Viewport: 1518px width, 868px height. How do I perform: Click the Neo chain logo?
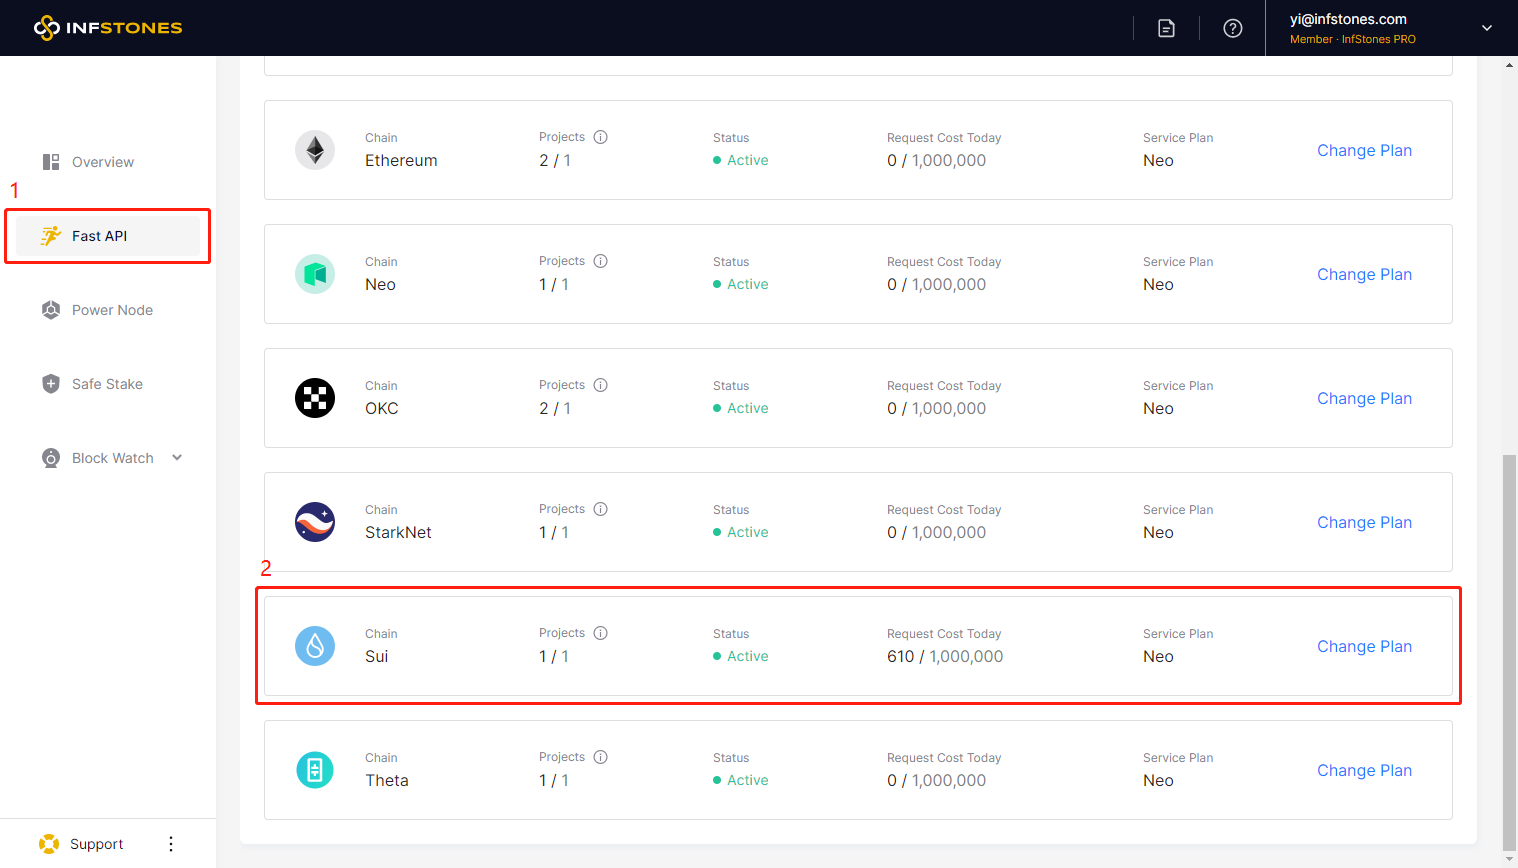[x=315, y=274]
